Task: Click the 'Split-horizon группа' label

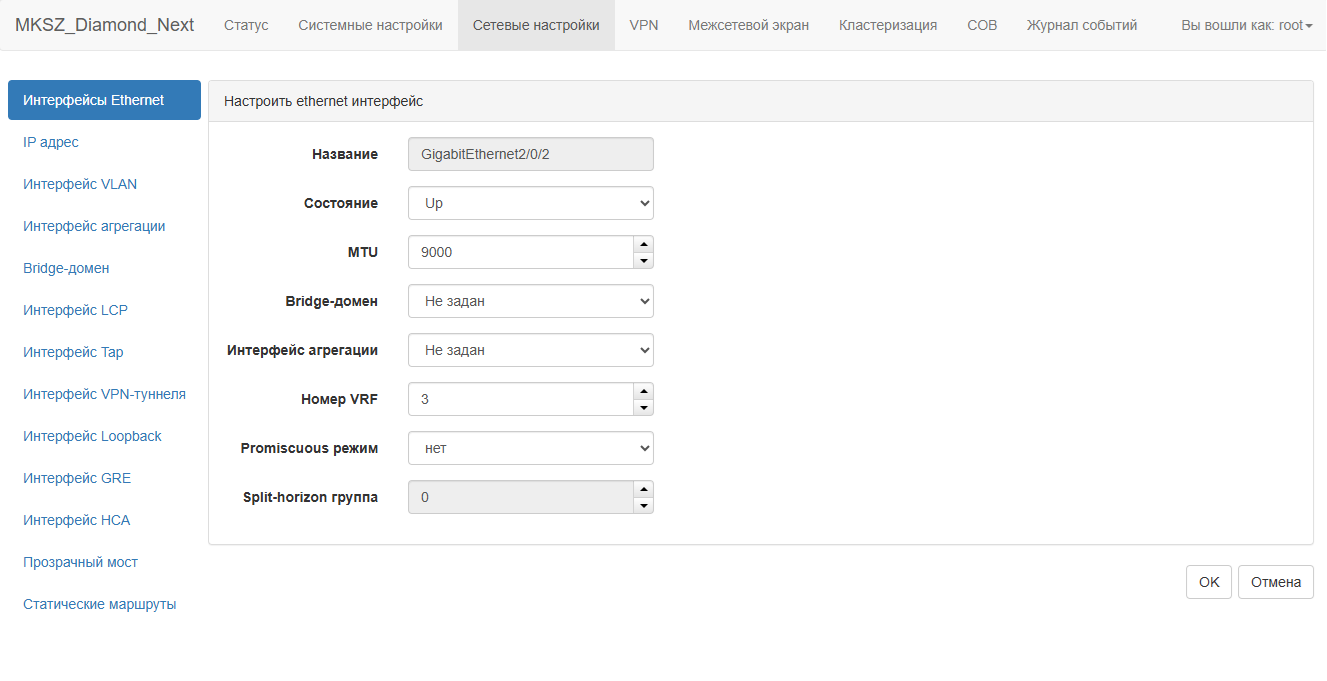Action: point(311,497)
